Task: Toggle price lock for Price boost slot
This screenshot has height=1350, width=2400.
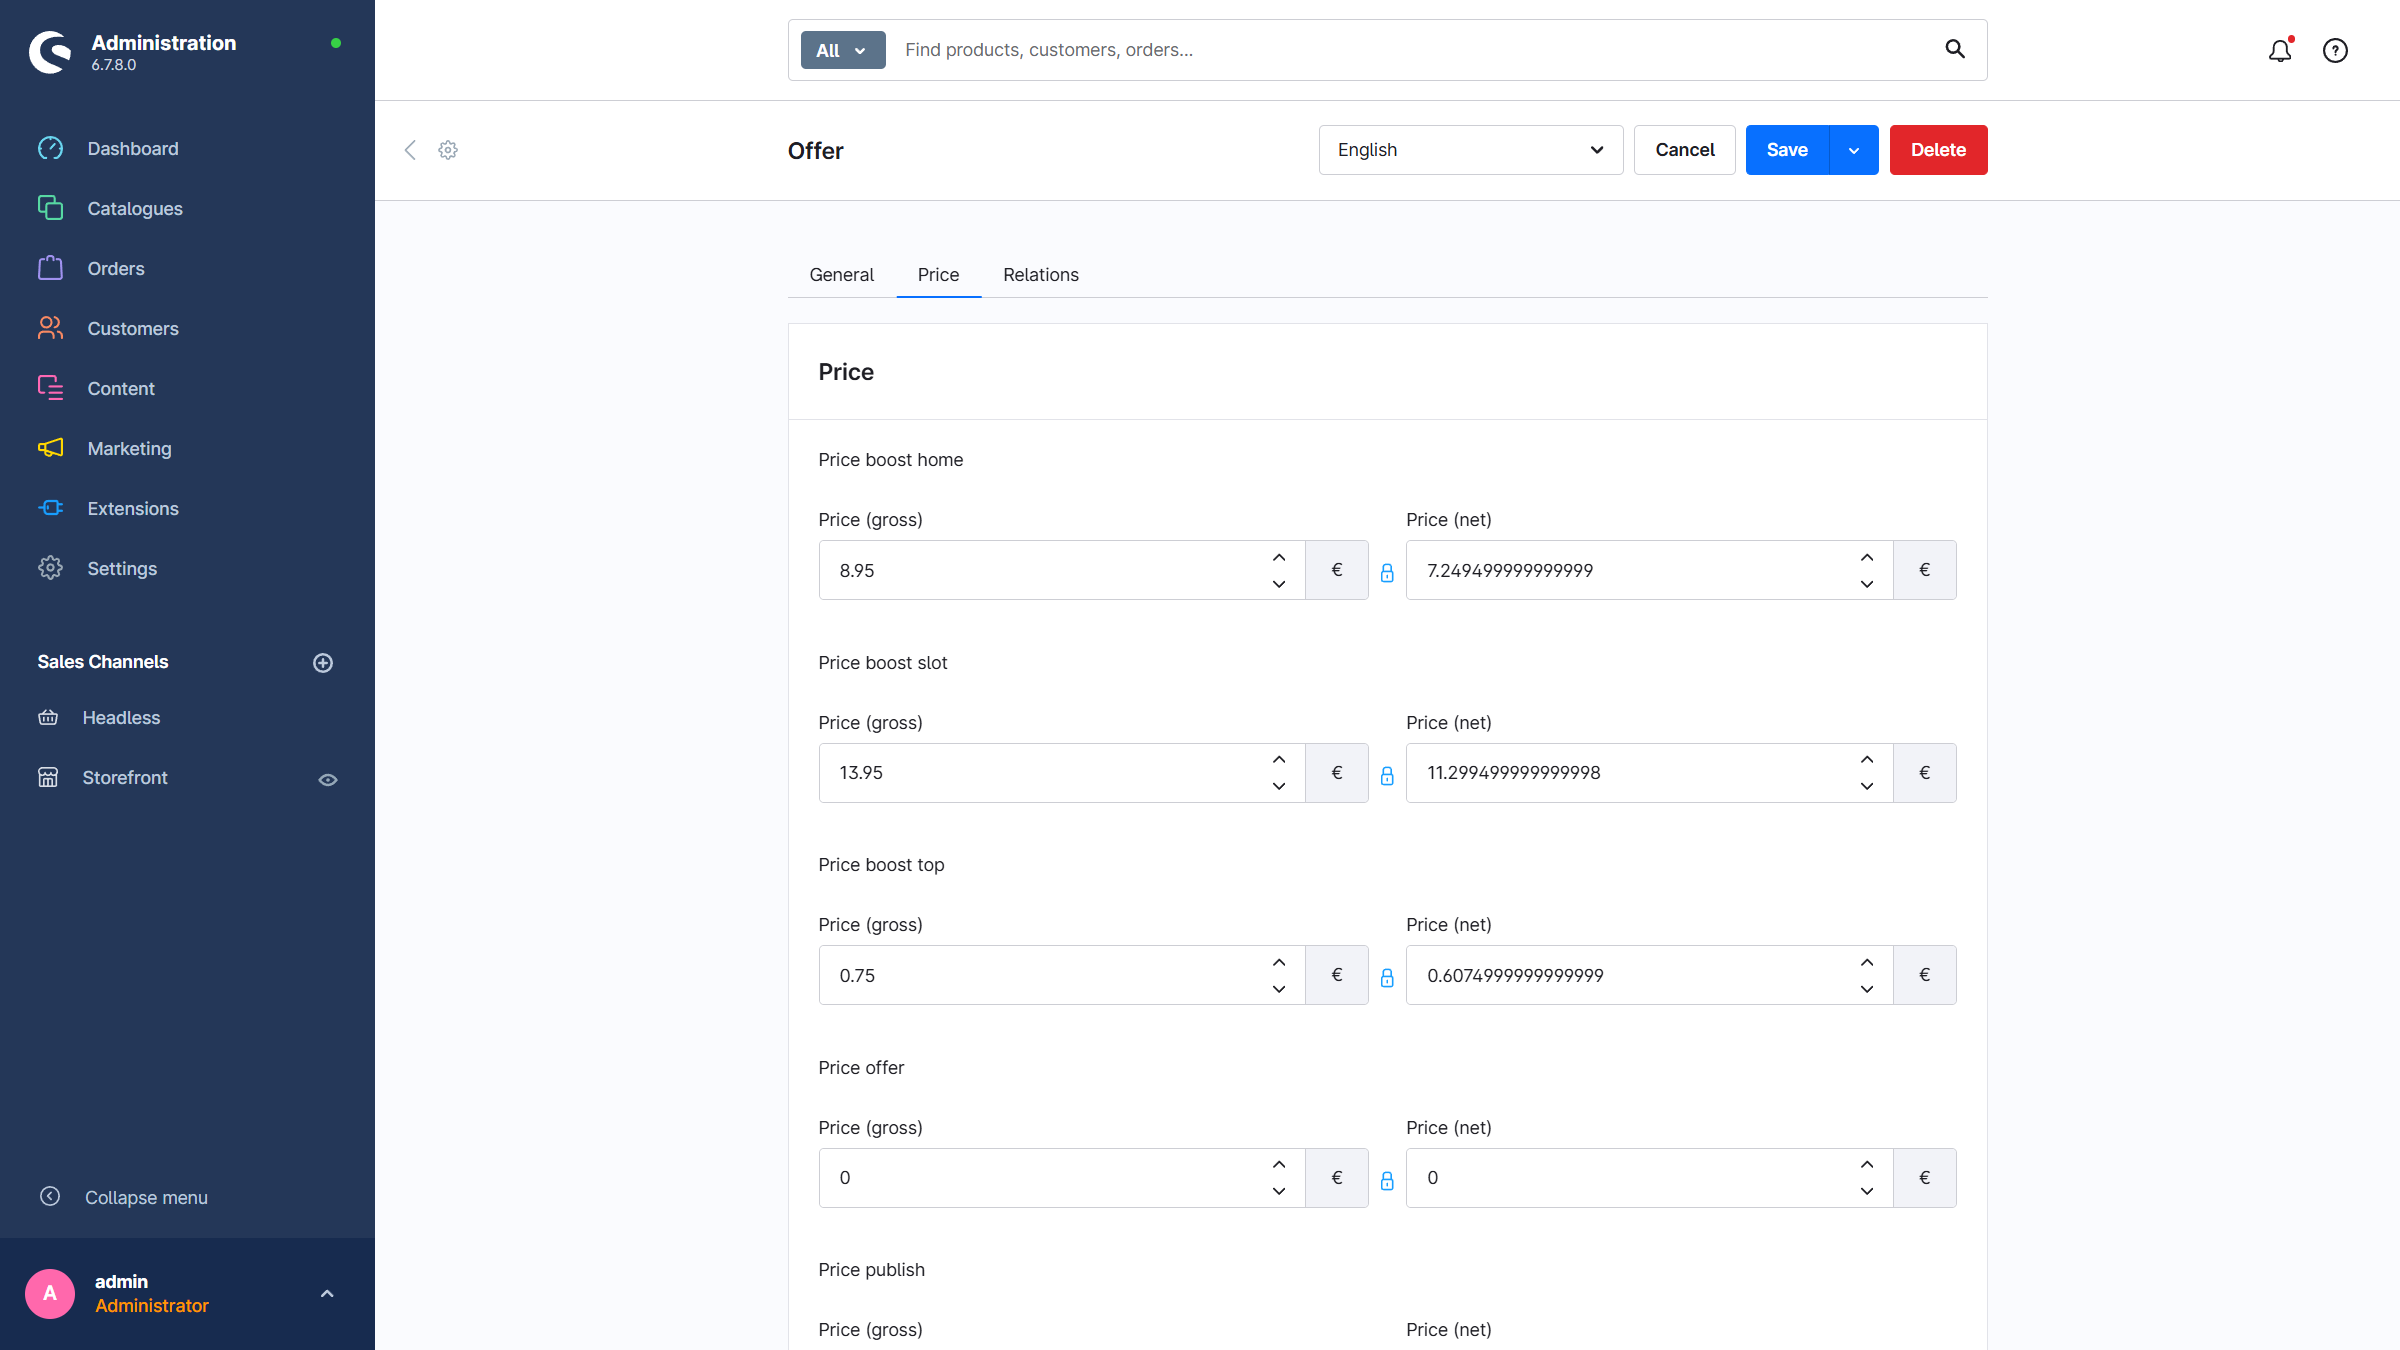Action: click(1387, 775)
